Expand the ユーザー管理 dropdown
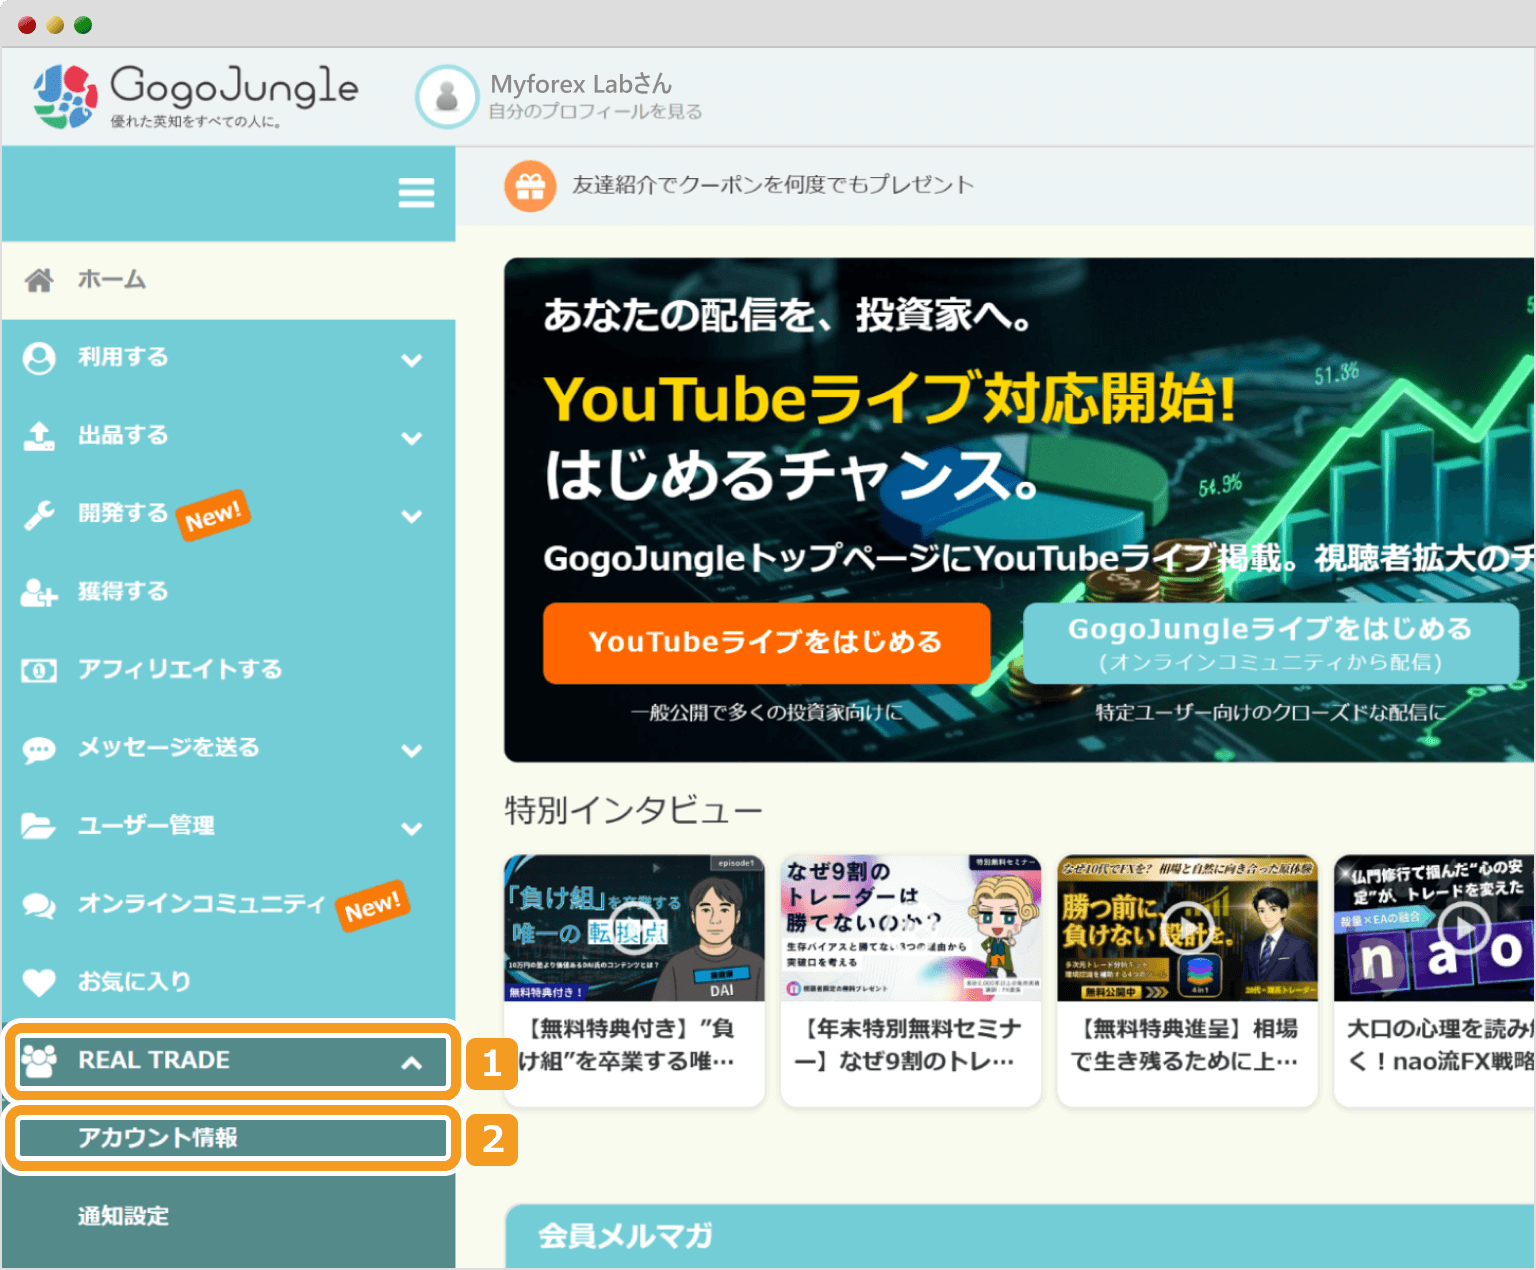 [412, 828]
